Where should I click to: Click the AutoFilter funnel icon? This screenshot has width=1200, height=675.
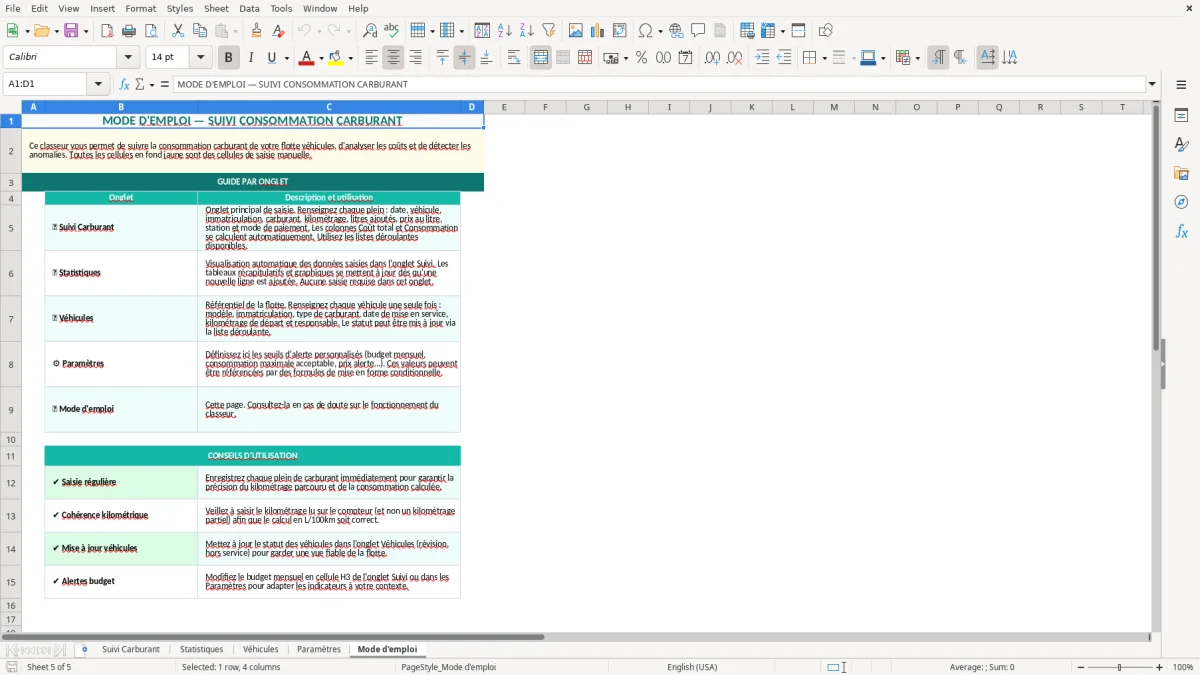[548, 31]
